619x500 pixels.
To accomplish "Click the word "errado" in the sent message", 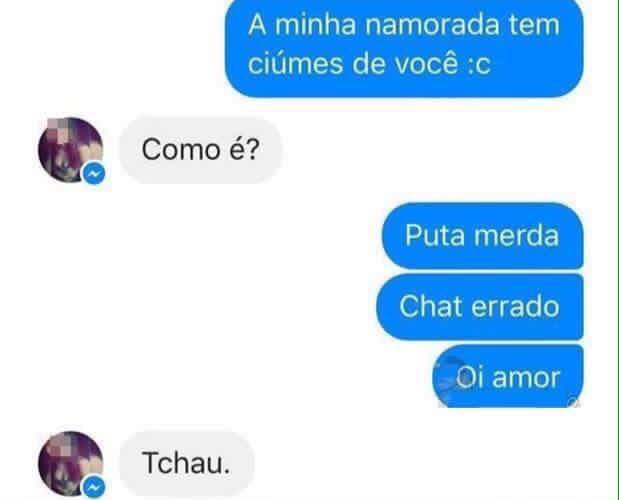I will coord(516,307).
